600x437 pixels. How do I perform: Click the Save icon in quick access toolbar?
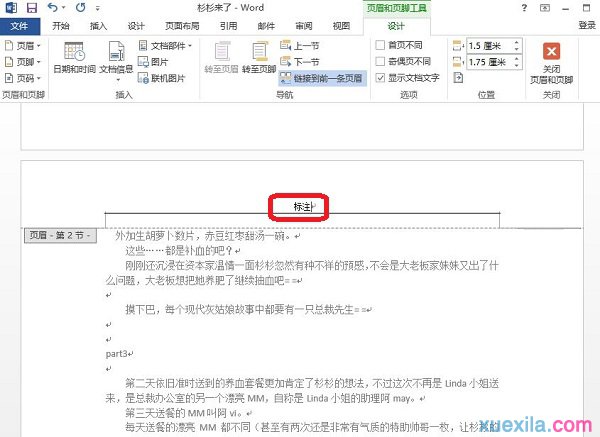pos(32,8)
